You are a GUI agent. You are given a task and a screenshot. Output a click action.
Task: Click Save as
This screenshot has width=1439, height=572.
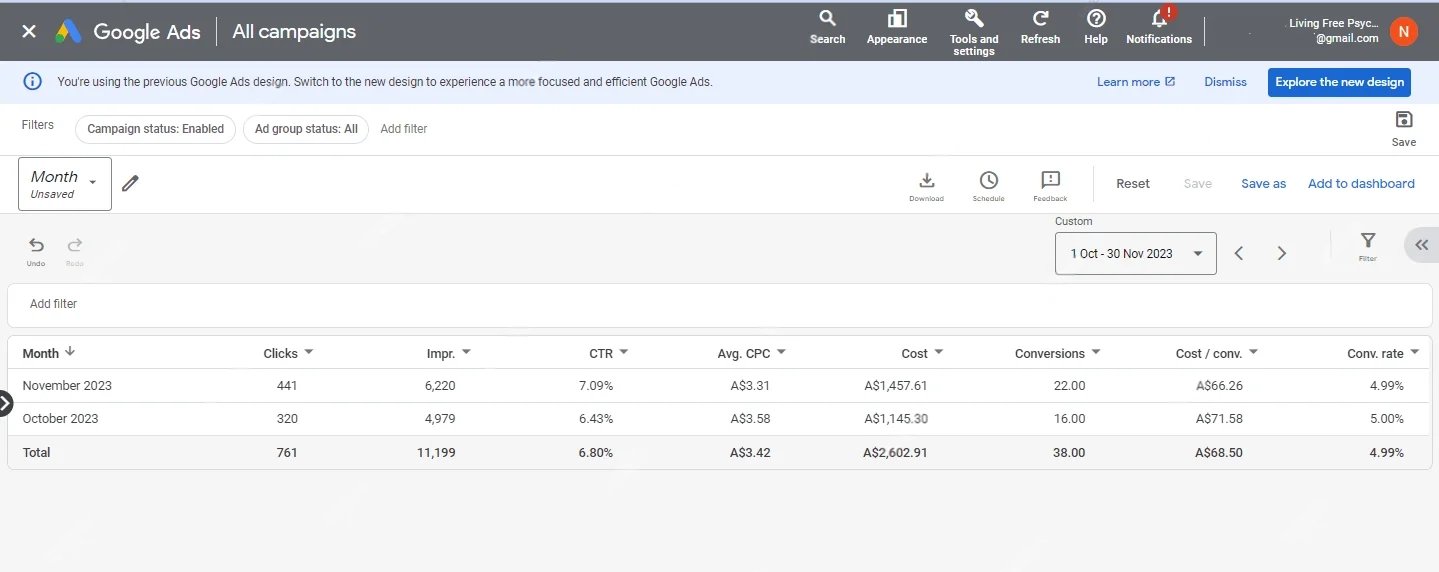pos(1263,184)
